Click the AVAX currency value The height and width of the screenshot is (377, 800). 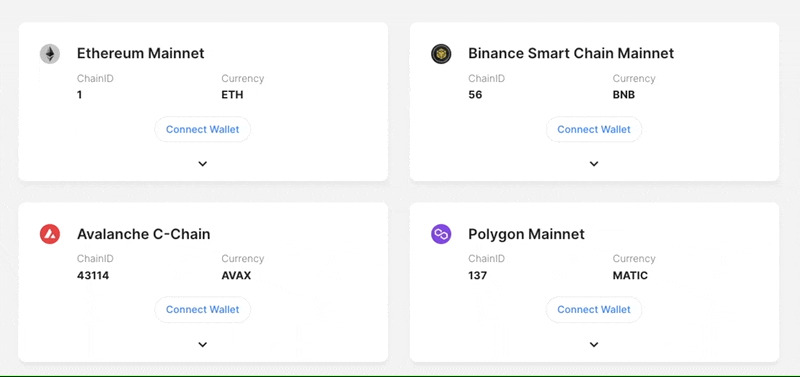(236, 275)
